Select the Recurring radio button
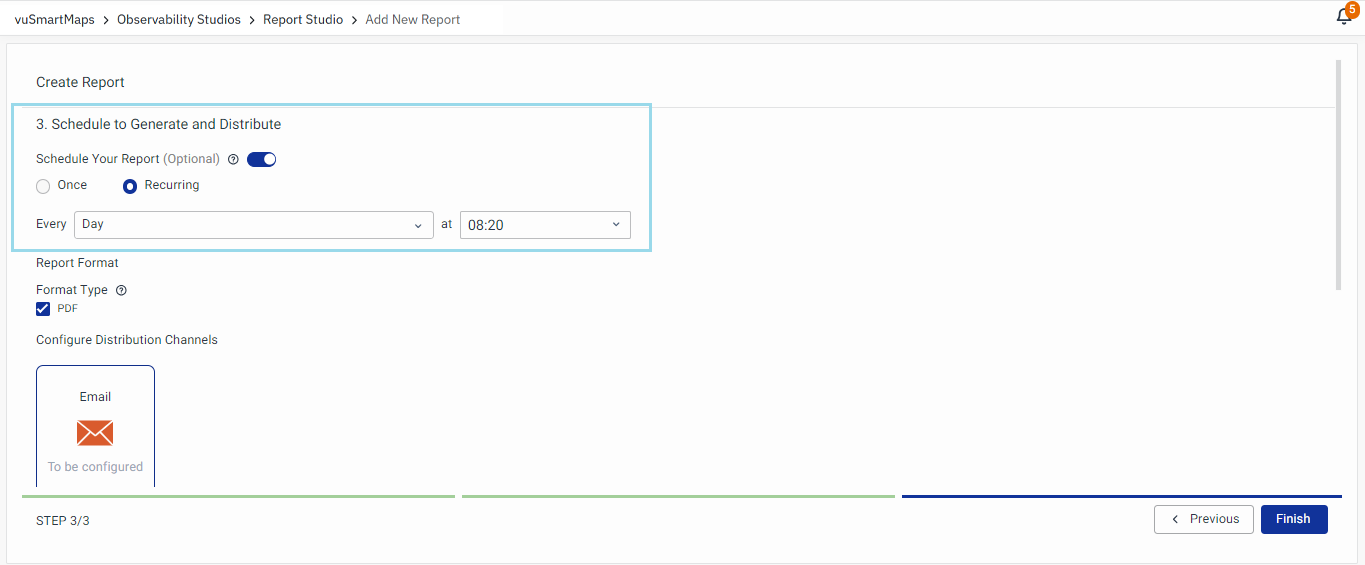Viewport: 1365px width, 565px height. 130,186
